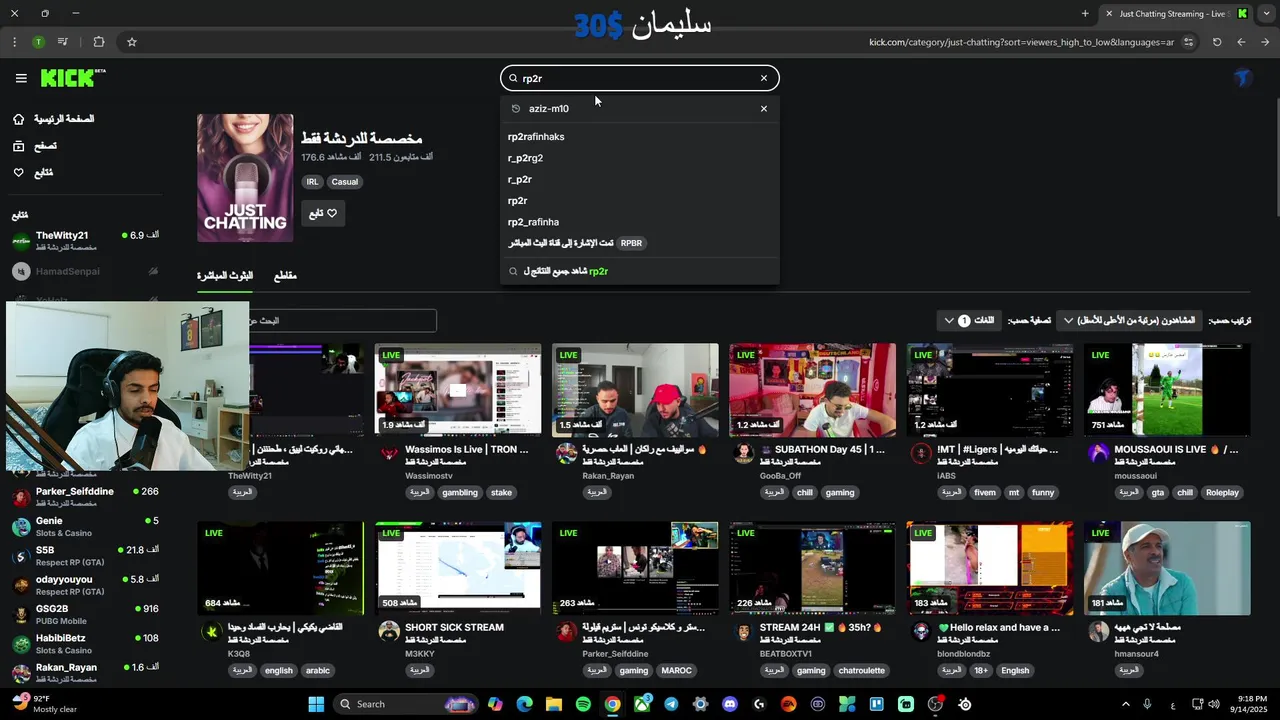Open HamadSenpai channel in sidebar

[x=85, y=271]
